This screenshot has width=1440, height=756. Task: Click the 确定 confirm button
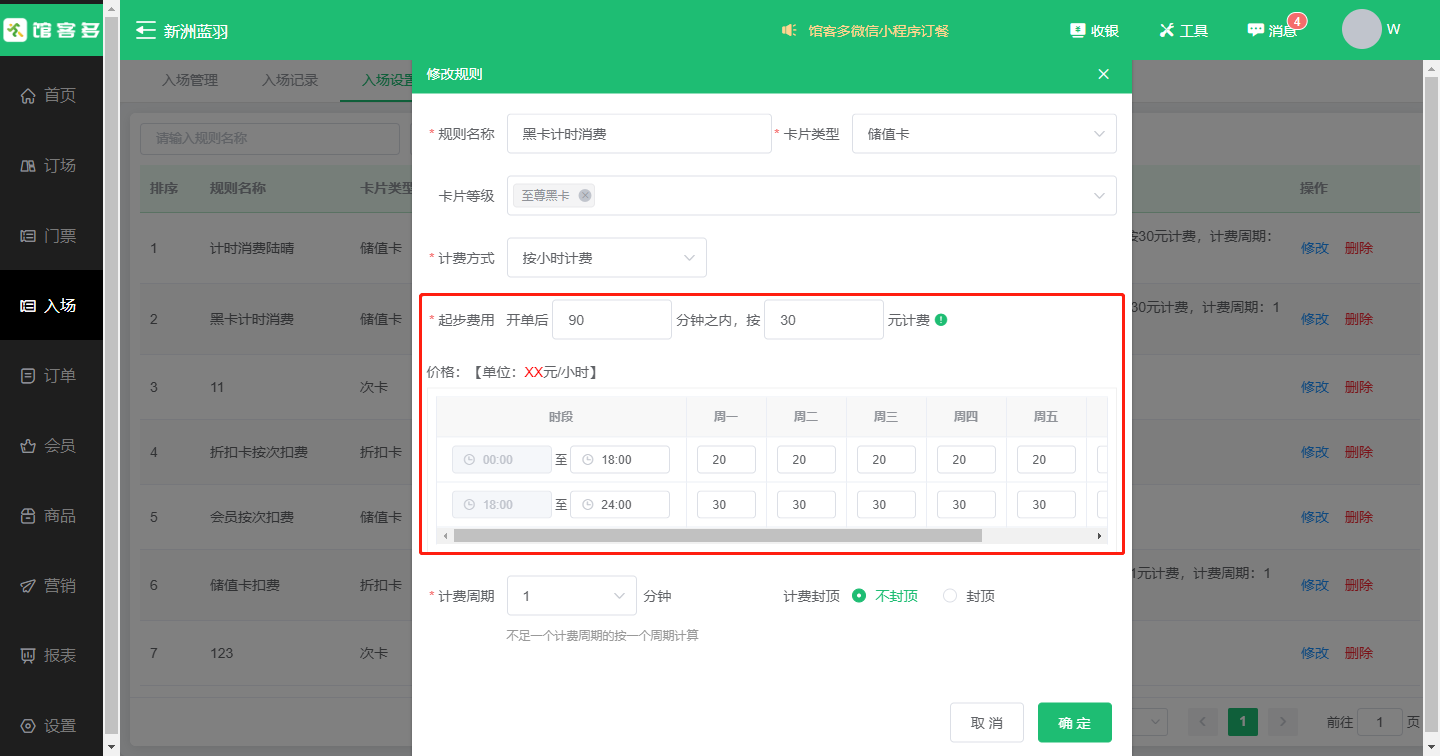(x=1074, y=723)
